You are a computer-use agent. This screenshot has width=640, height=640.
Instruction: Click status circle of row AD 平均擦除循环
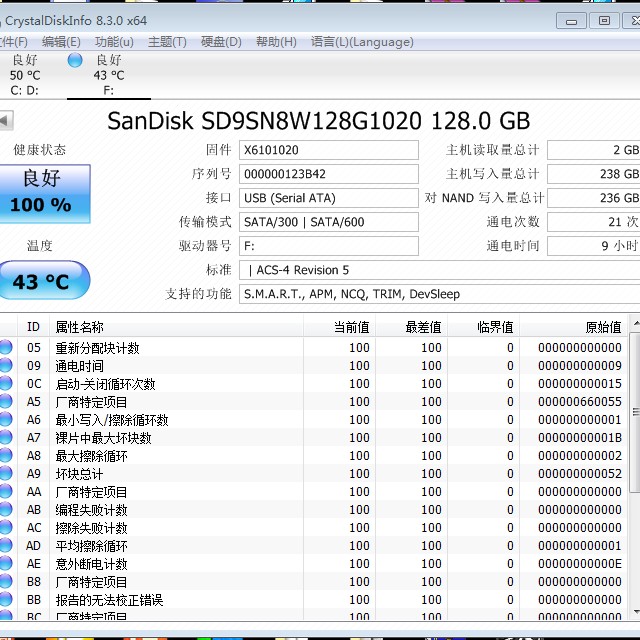[6, 545]
